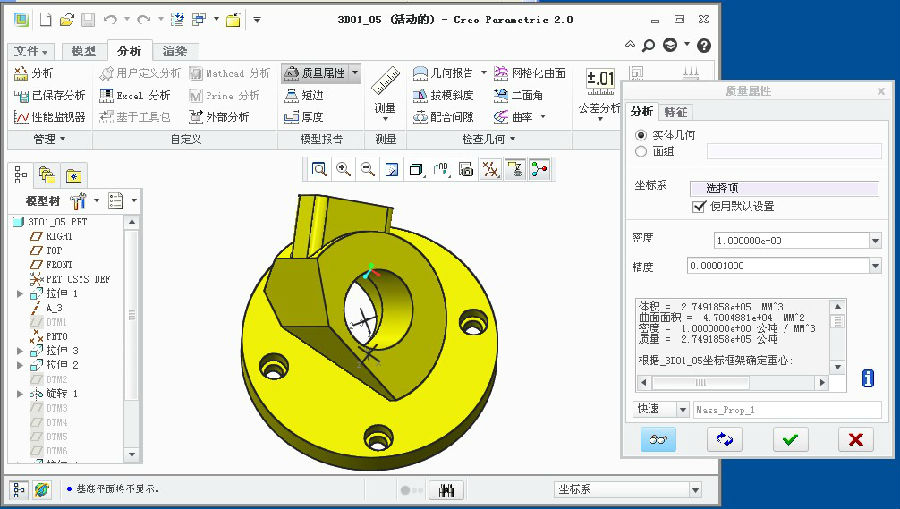
Task: Click the green checkmark accept button
Action: 790,440
